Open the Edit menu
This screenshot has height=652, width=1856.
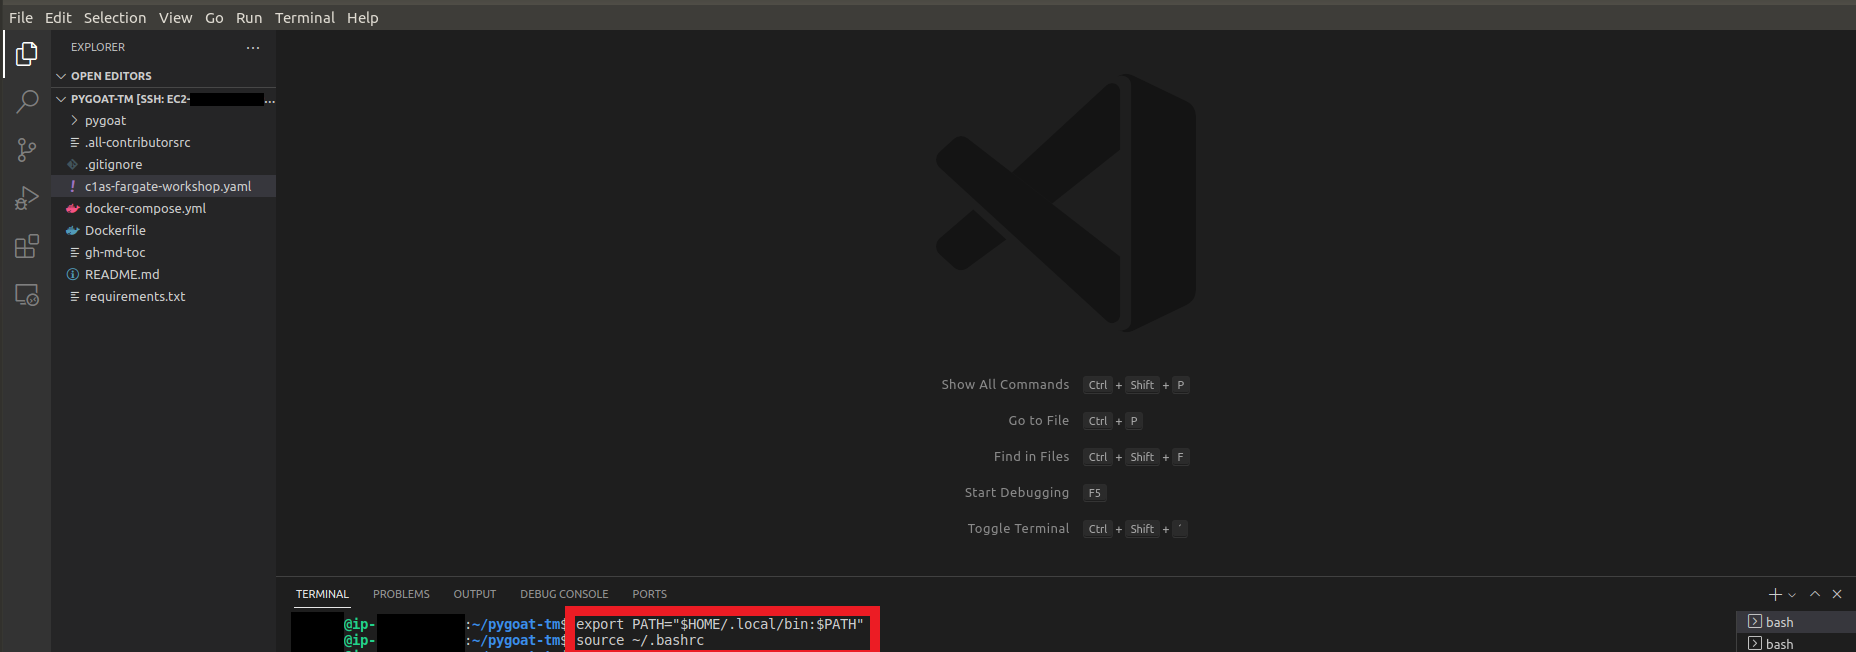pos(58,17)
